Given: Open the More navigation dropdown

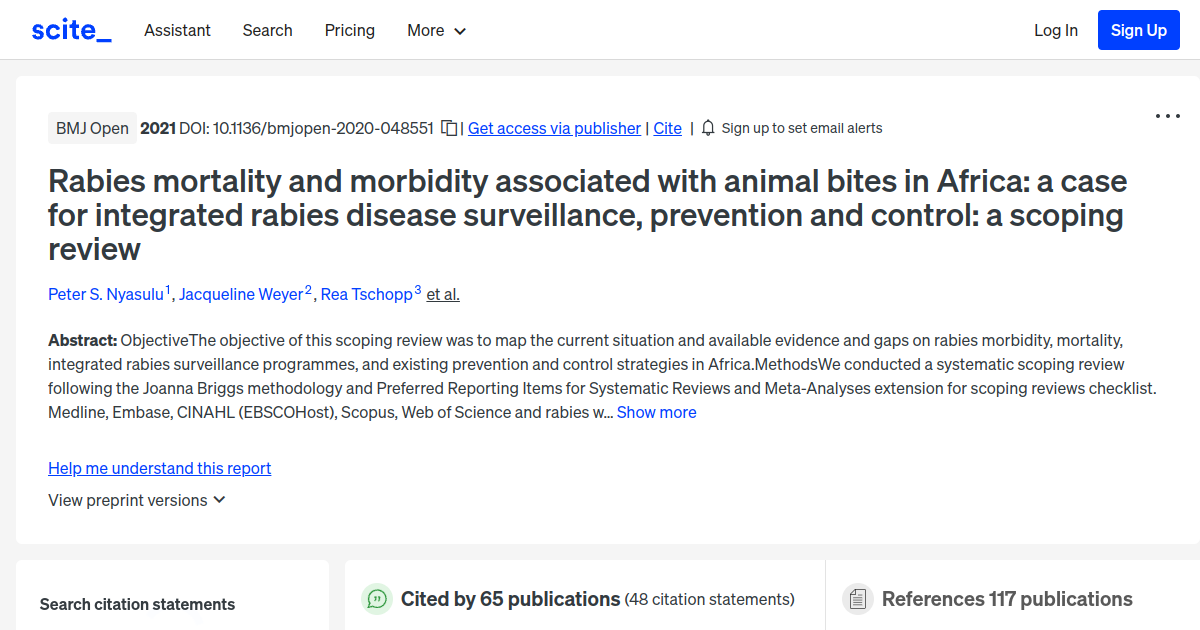Looking at the screenshot, I should coord(436,31).
